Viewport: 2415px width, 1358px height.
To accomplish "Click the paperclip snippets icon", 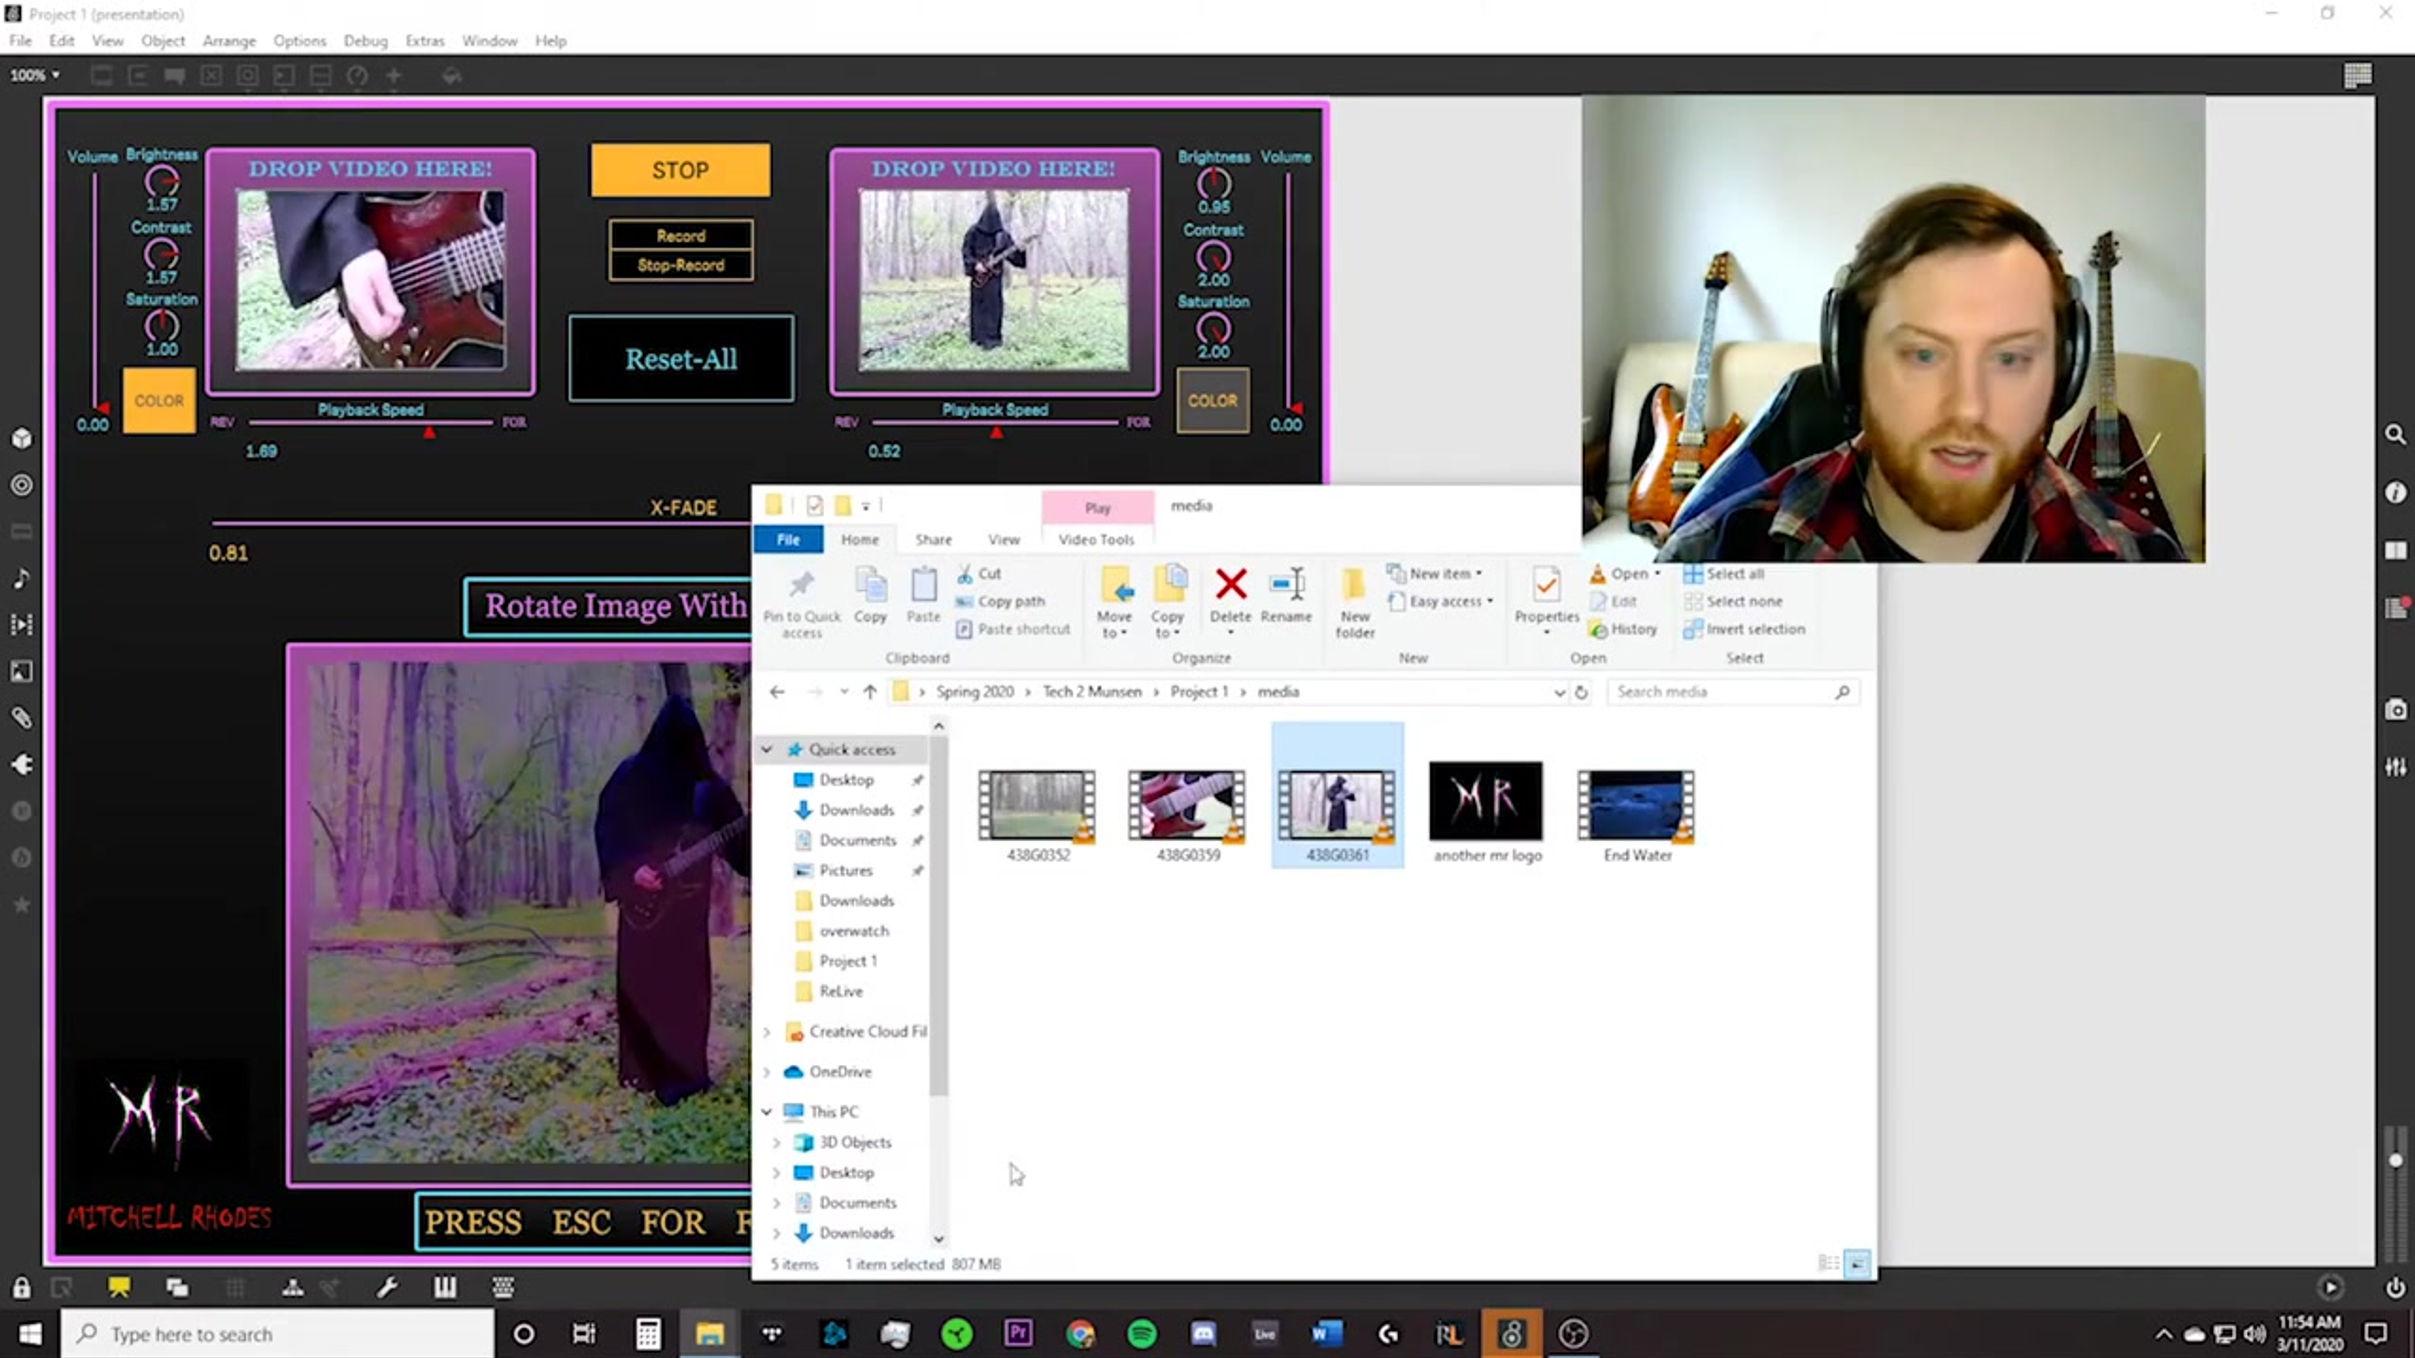I will click(22, 718).
